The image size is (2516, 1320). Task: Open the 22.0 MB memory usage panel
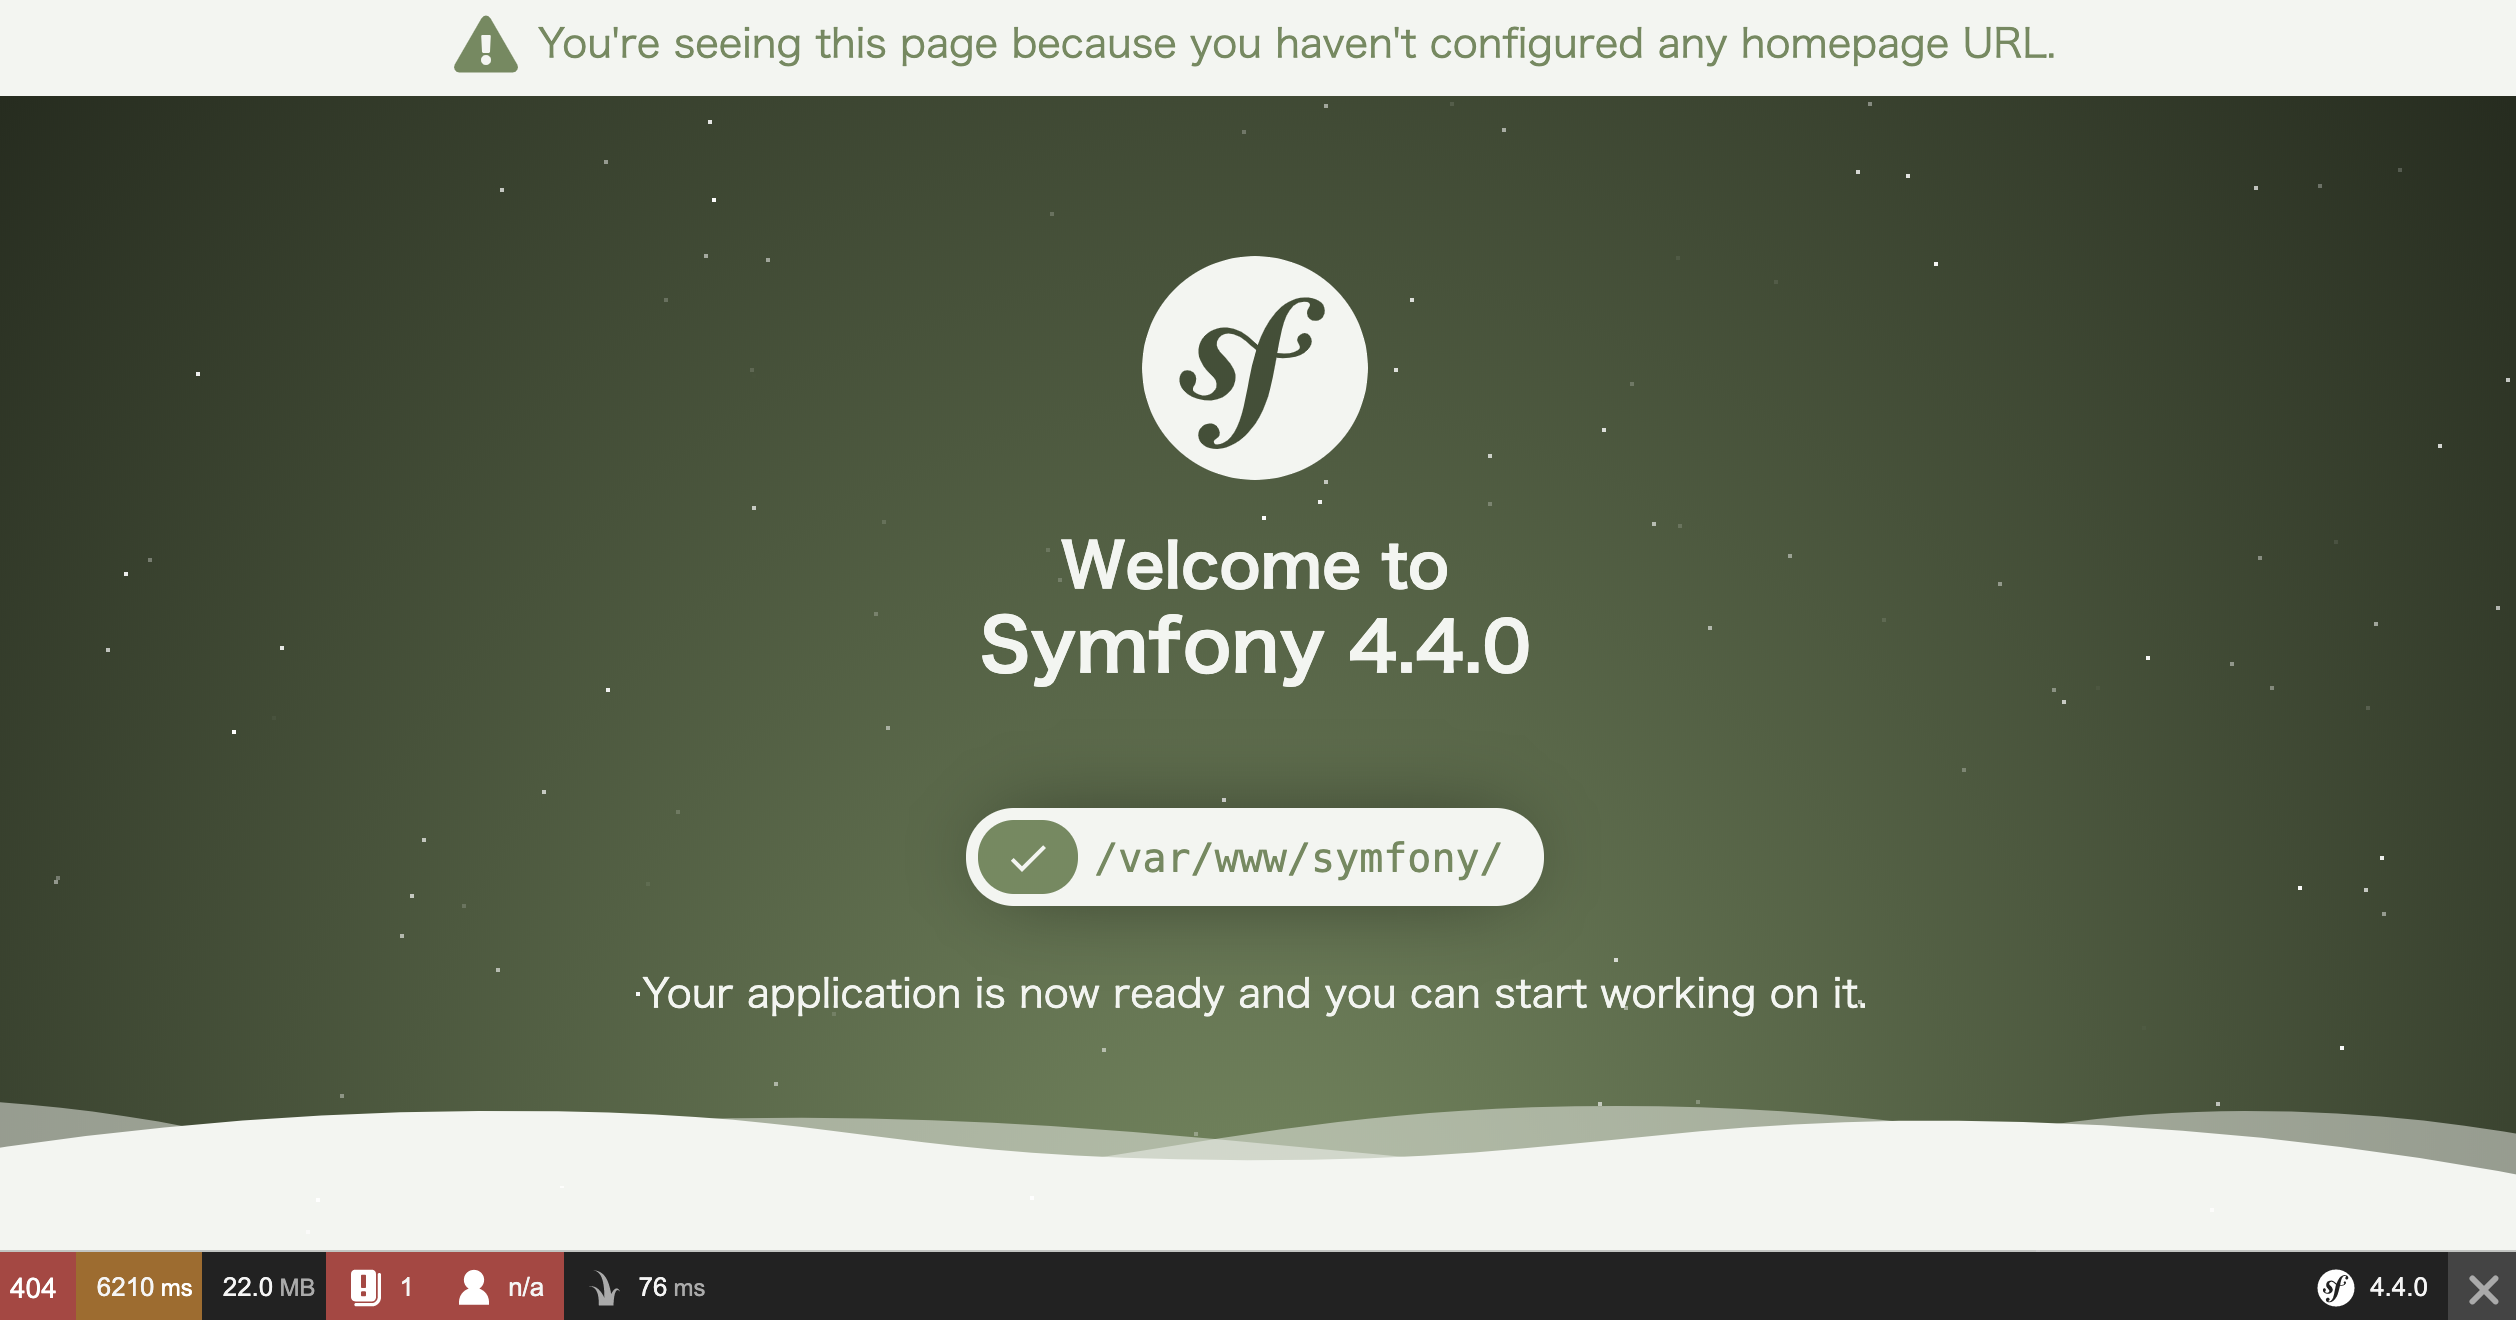point(264,1287)
